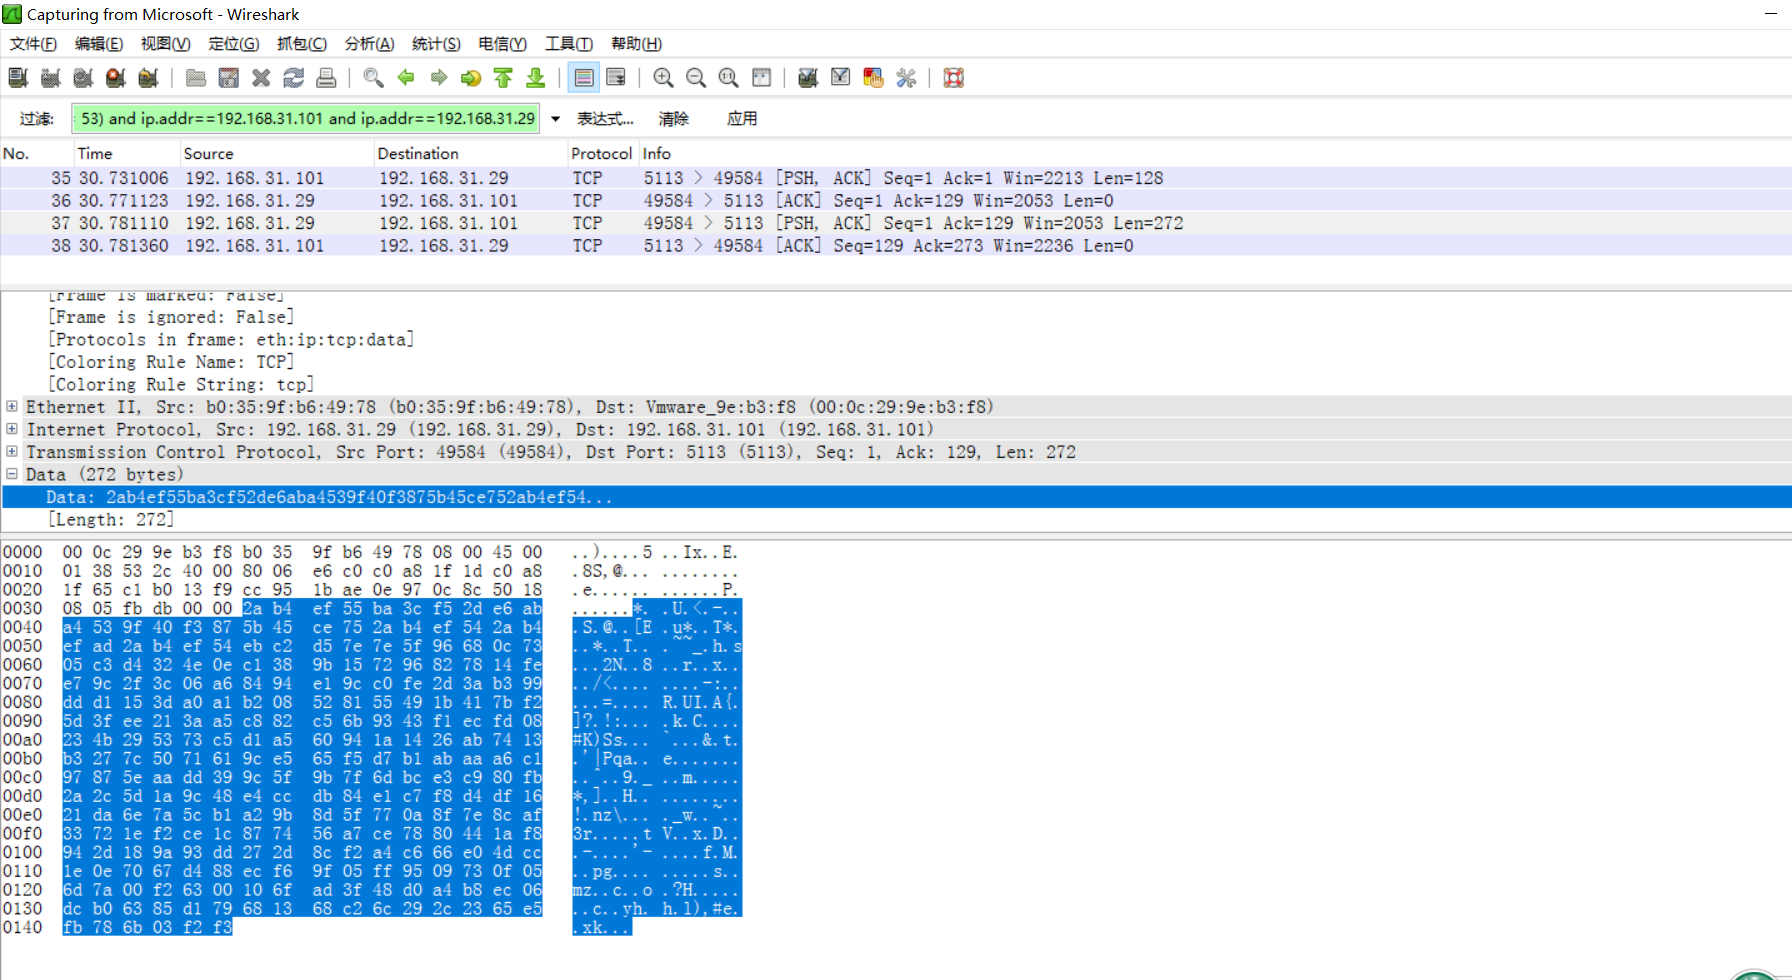This screenshot has height=980, width=1792.
Task: Zoom out on packet text
Action: coord(696,78)
